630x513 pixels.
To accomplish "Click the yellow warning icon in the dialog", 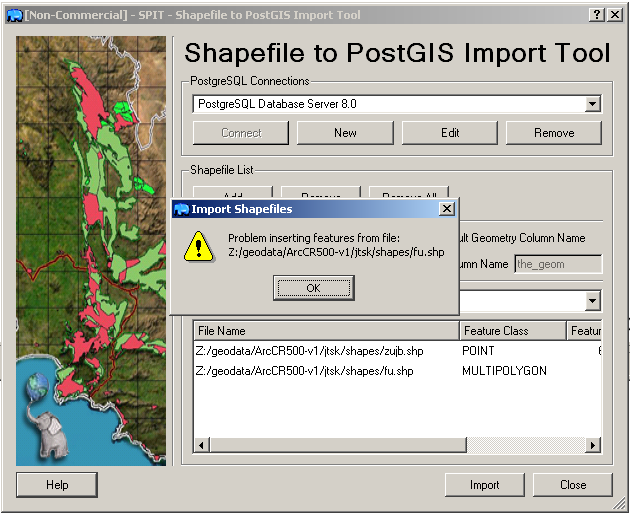I will coord(198,246).
